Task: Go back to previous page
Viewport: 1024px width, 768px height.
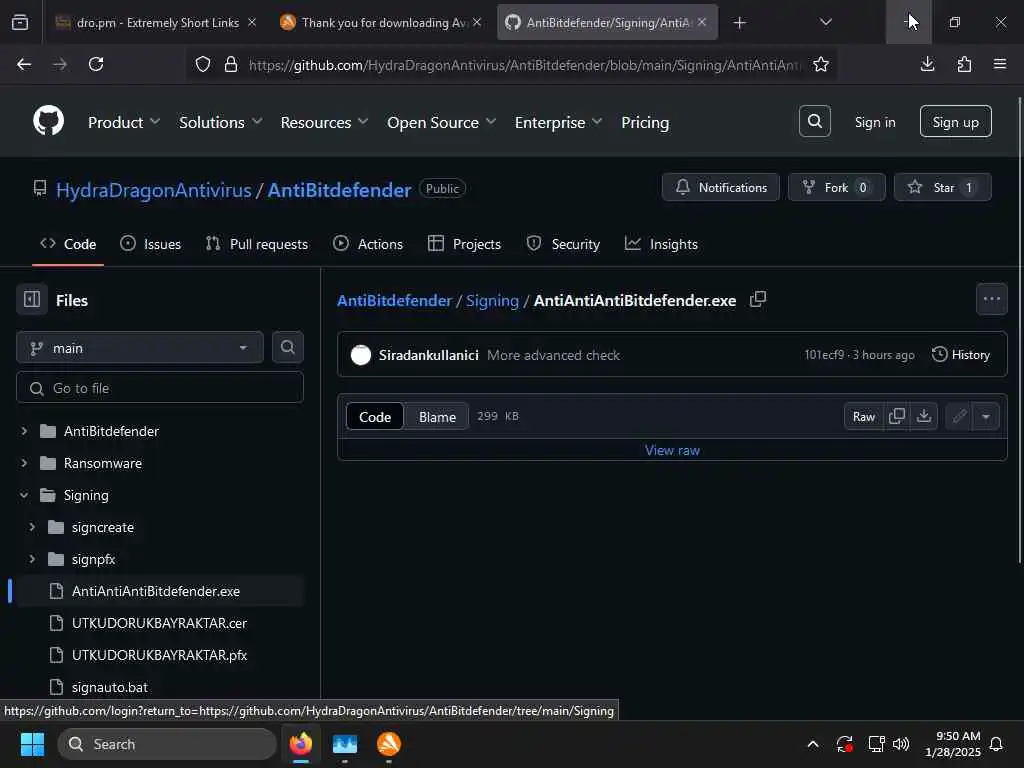Action: (x=24, y=64)
